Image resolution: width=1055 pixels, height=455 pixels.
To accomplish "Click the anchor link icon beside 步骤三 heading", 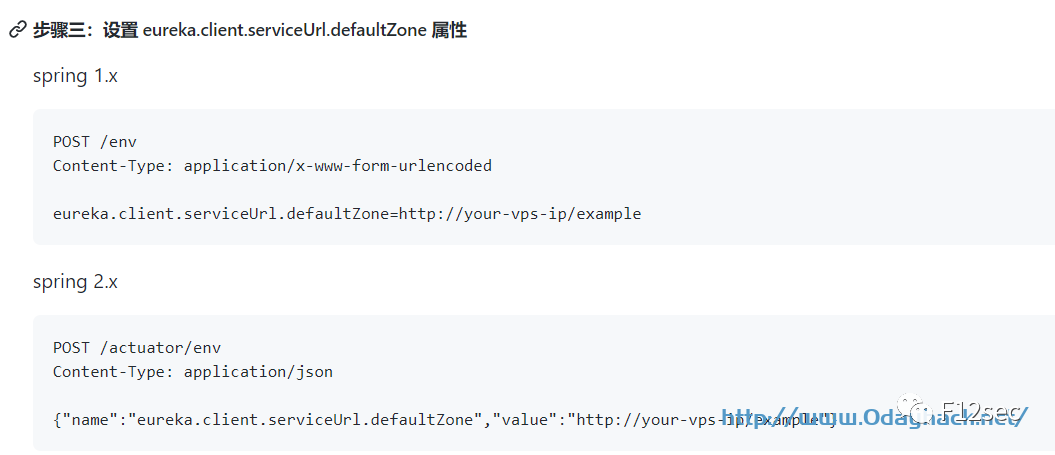I will pyautogui.click(x=17, y=30).
